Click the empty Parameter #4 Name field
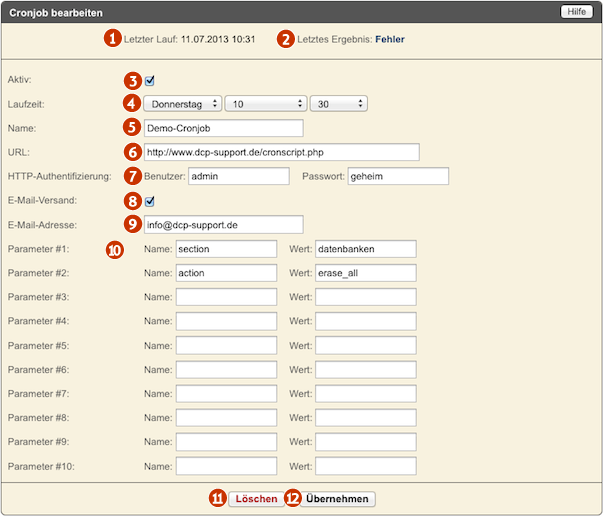 tap(226, 321)
